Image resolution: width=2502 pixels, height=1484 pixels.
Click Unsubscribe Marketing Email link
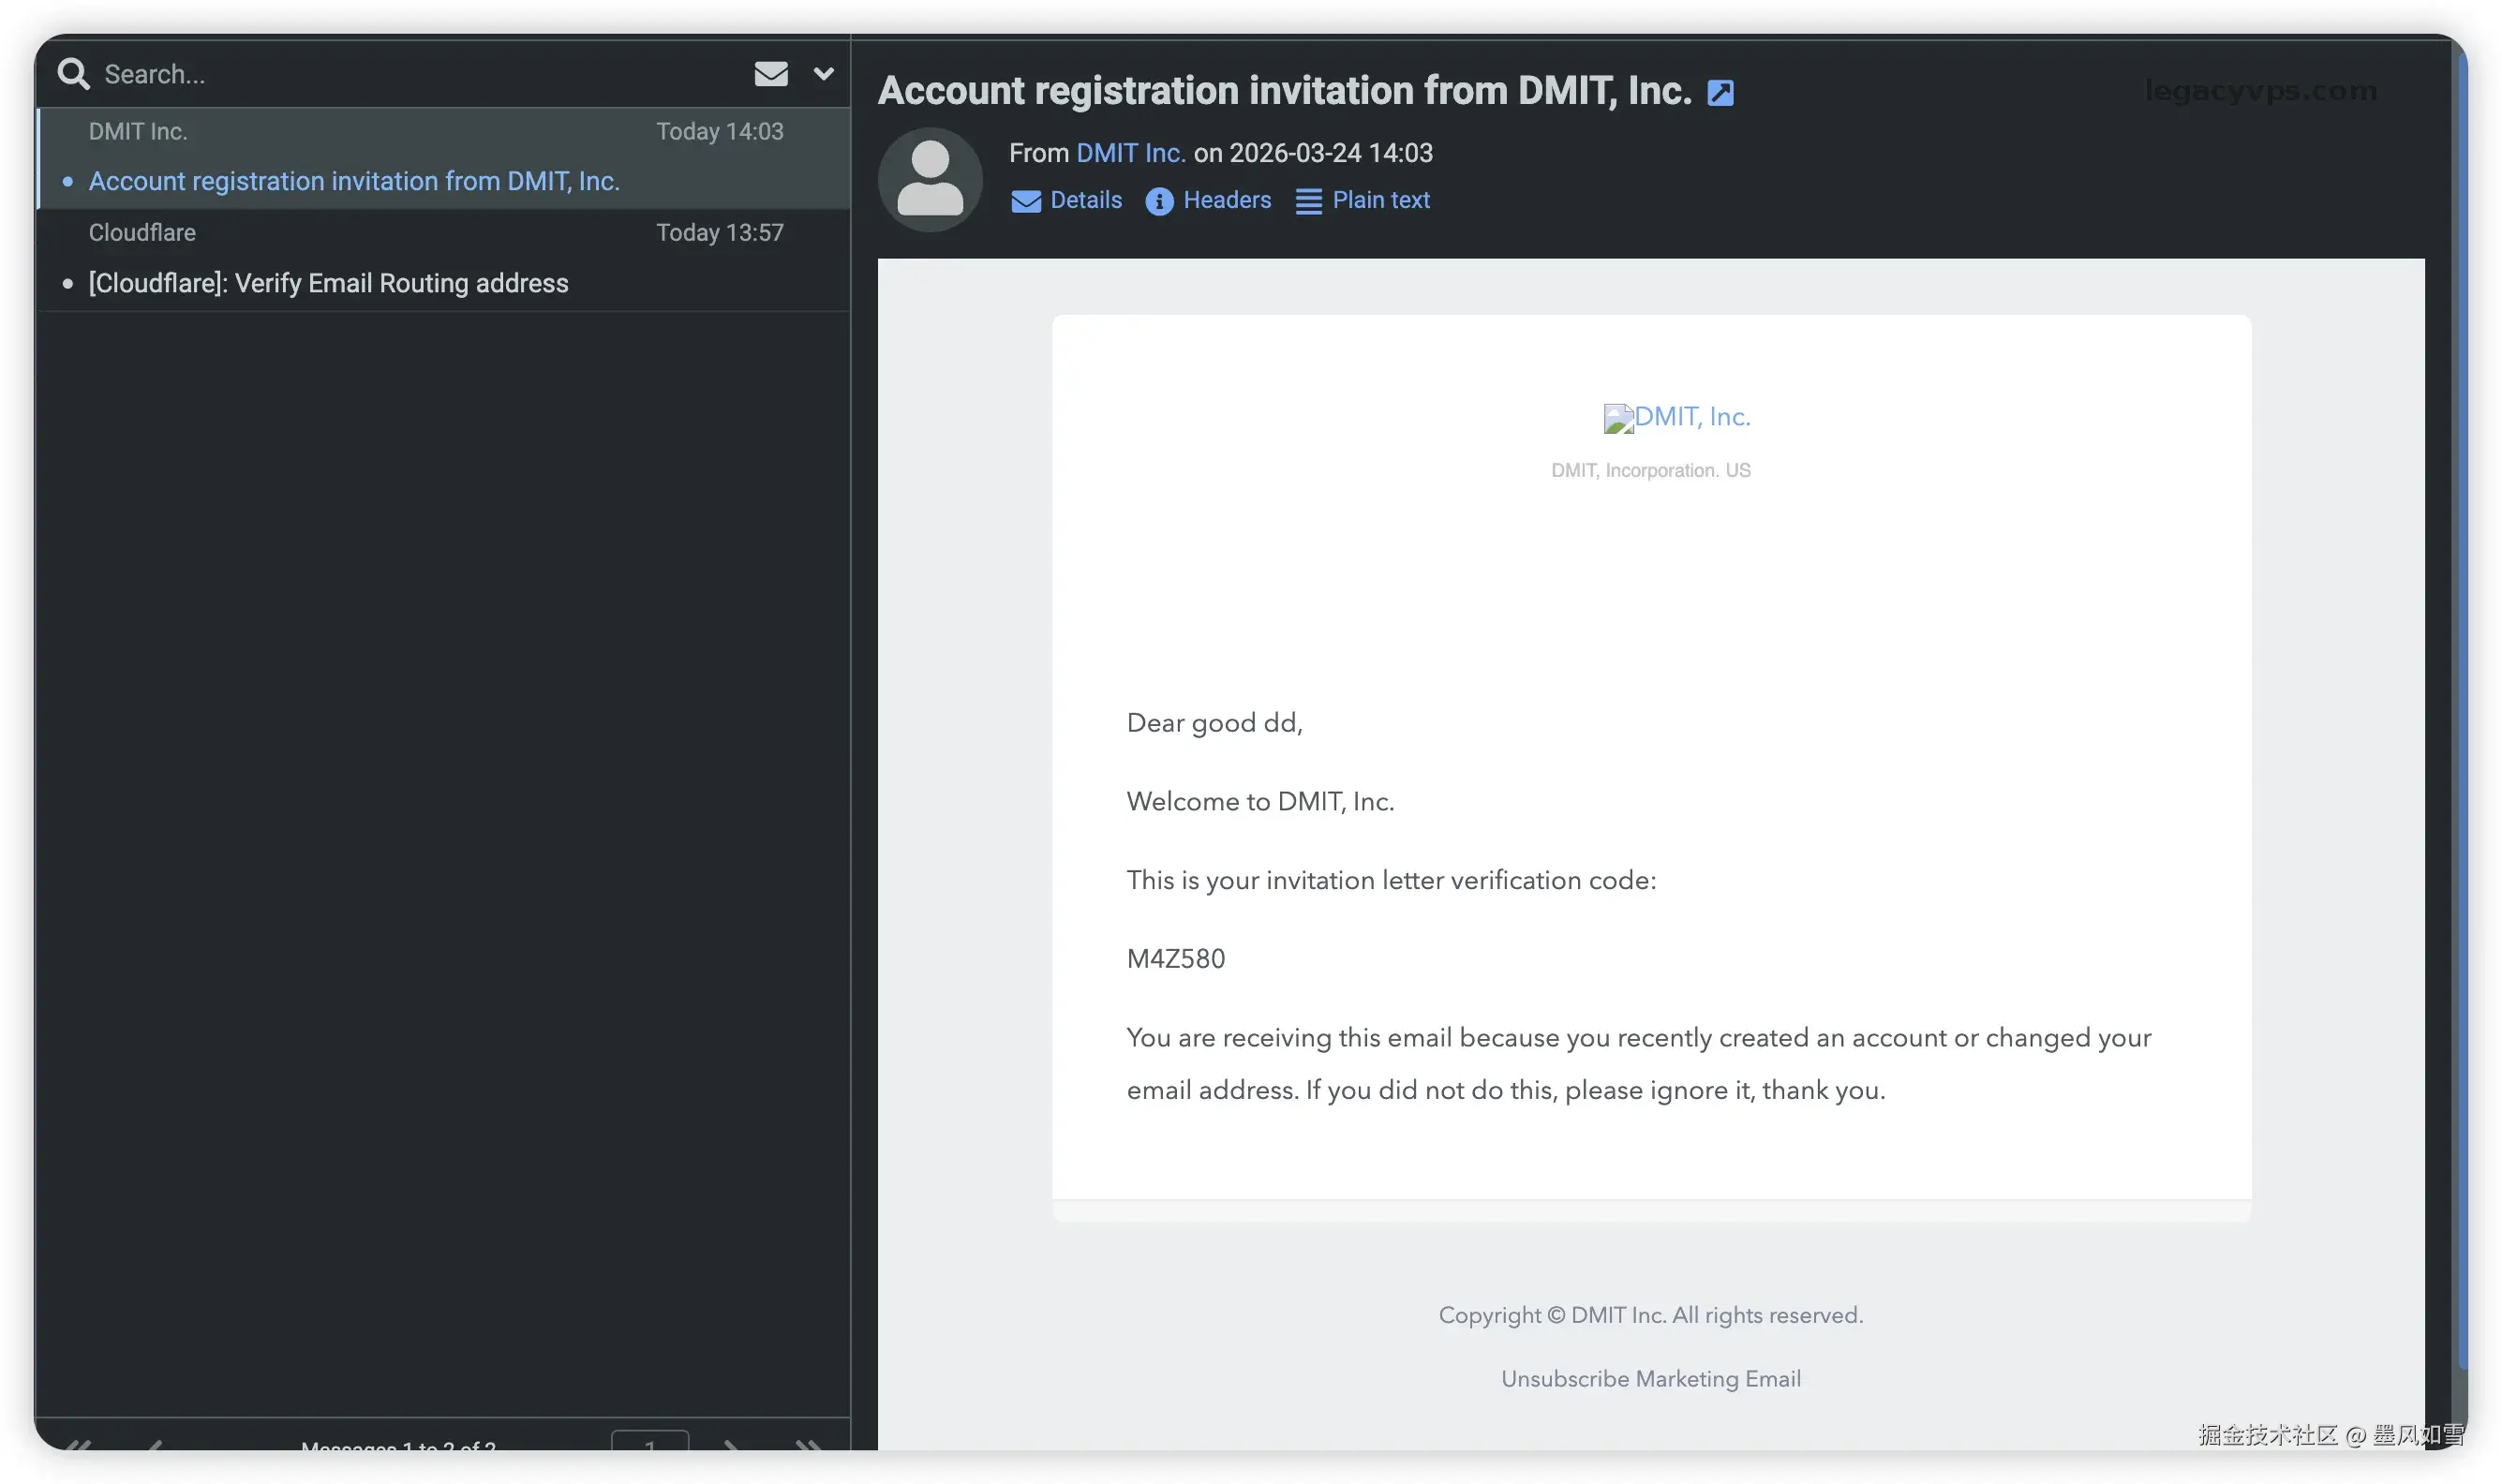coord(1650,1378)
